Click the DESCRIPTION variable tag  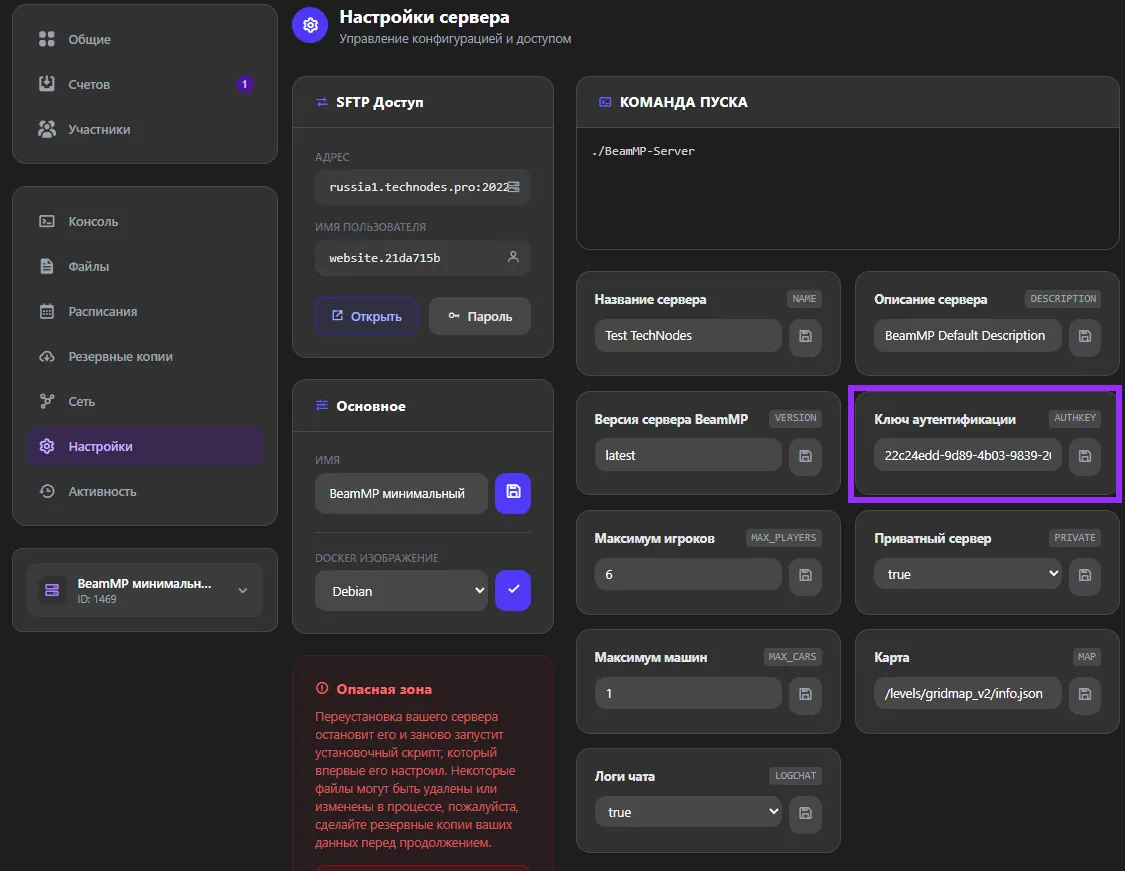(x=1063, y=298)
